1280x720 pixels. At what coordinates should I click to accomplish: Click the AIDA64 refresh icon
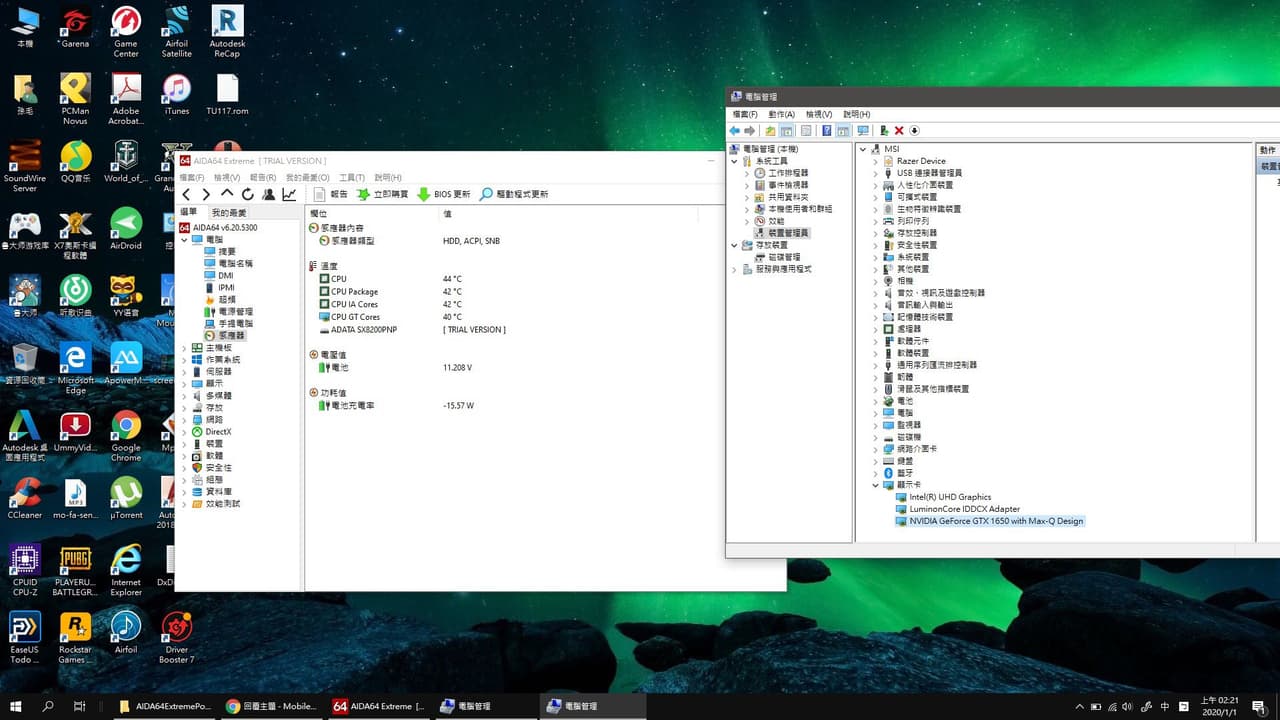[x=248, y=194]
